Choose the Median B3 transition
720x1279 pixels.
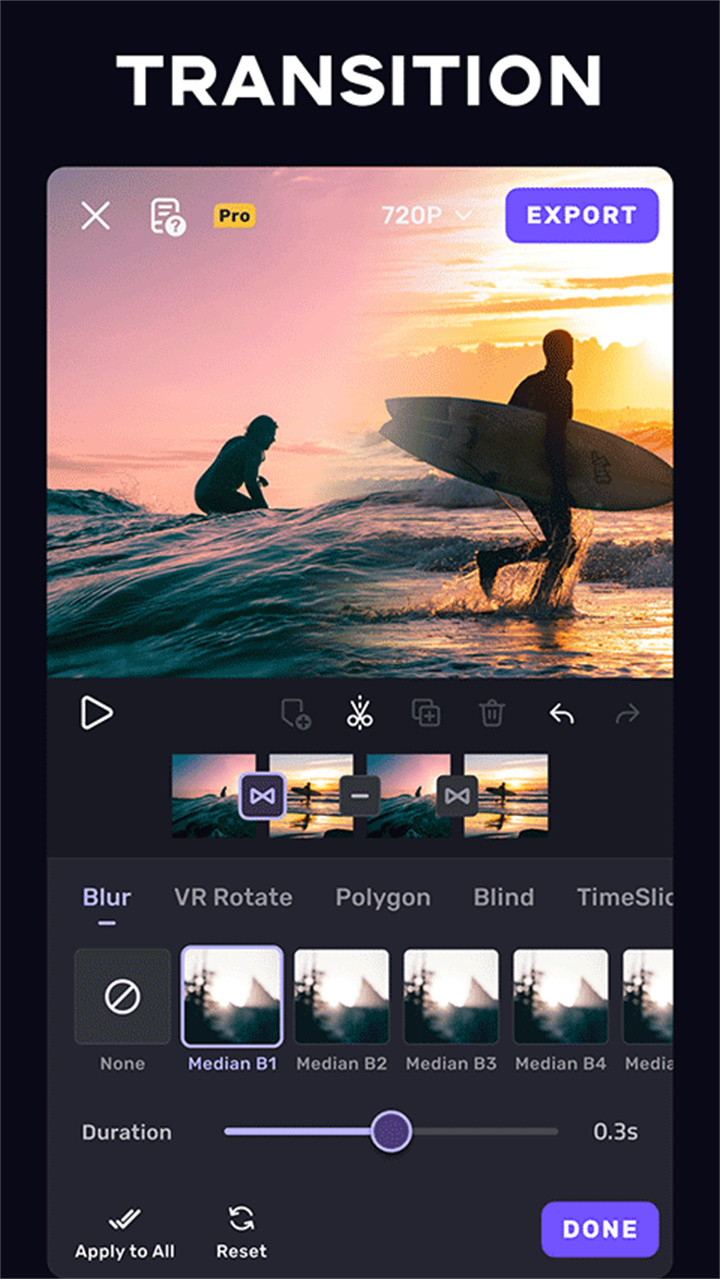[451, 997]
